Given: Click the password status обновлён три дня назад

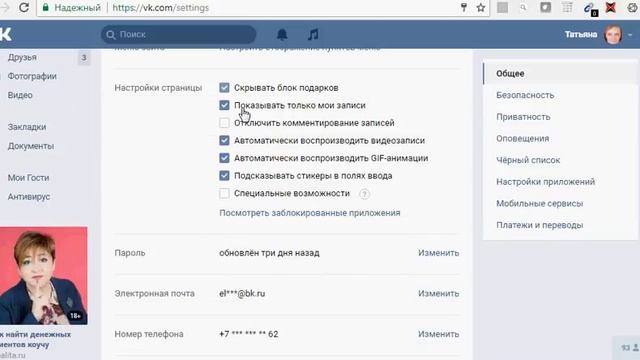Looking at the screenshot, I should 269,253.
